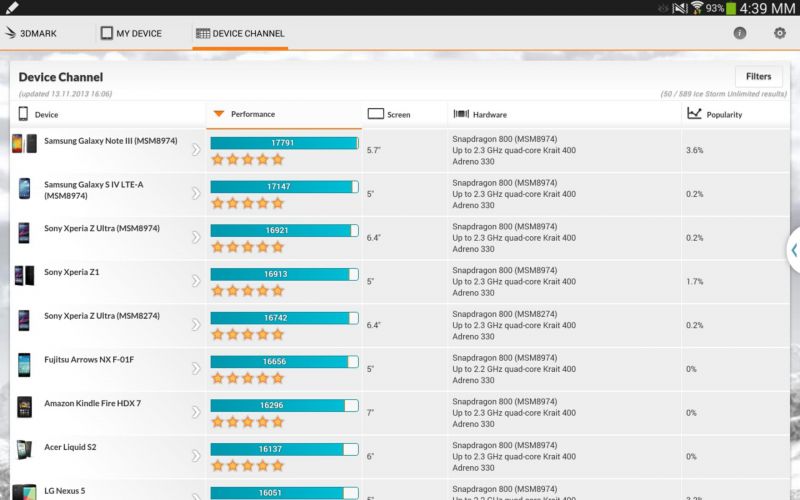The width and height of the screenshot is (800, 500).
Task: Open Fujitsu Arrows NX F-01F name
Action: point(89,360)
